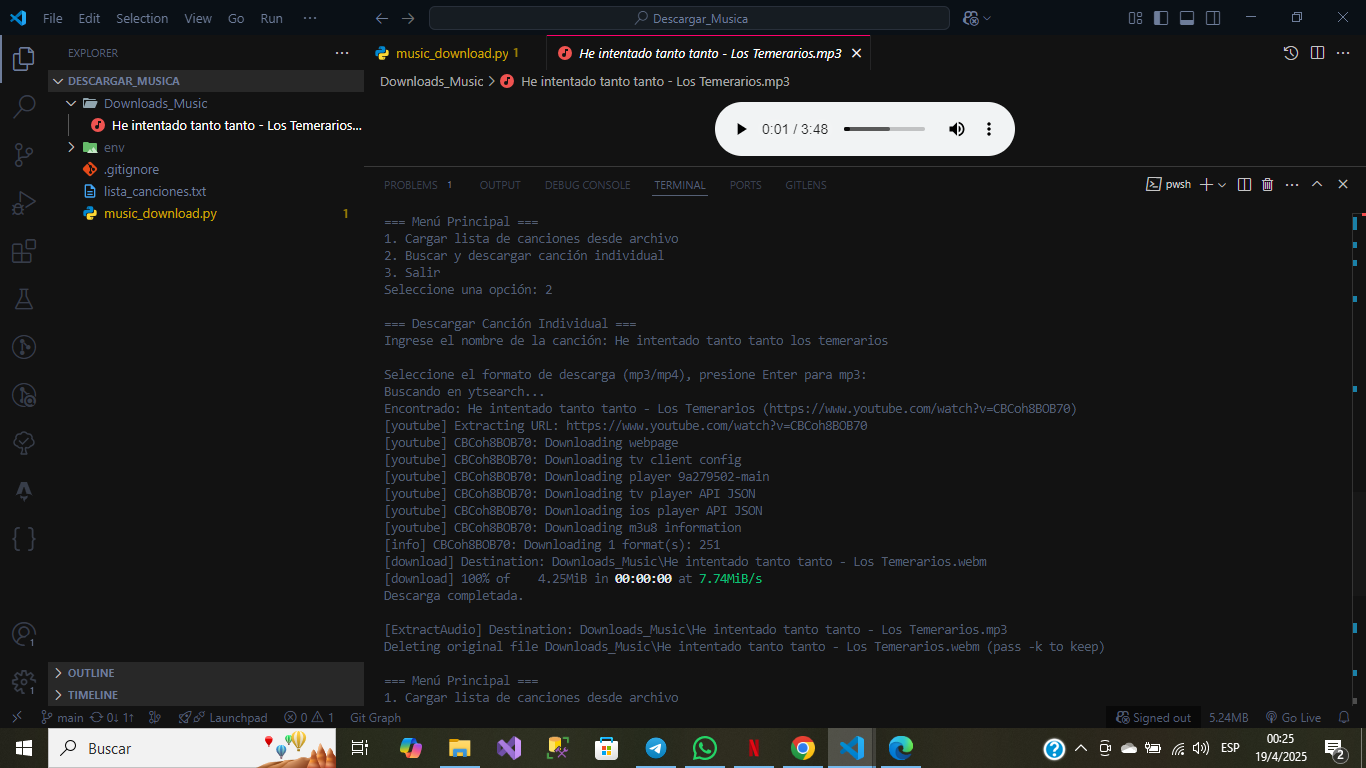
Task: Switch to the PROBLEMS tab
Action: (x=411, y=185)
